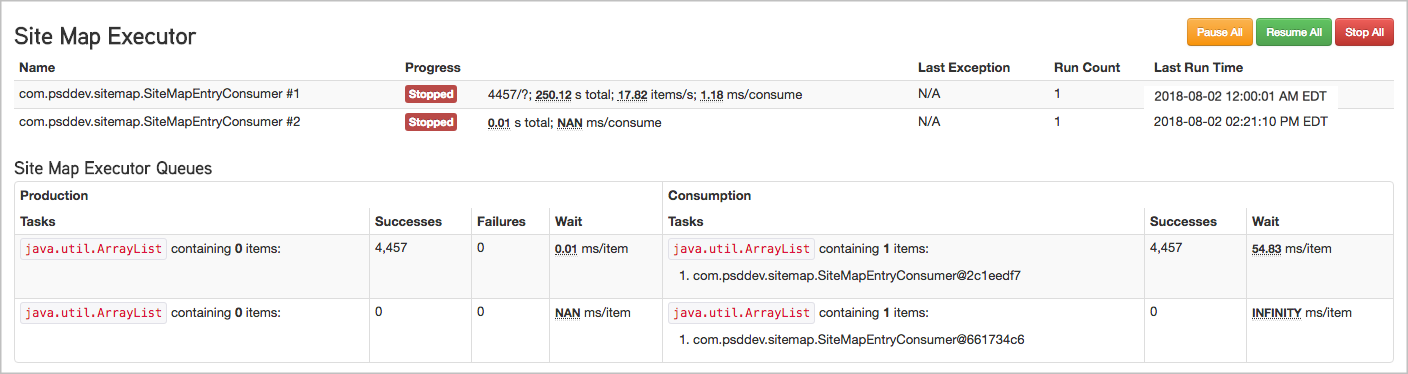The image size is (1408, 374).
Task: Click the Last Run Time column header
Action: 1198,68
